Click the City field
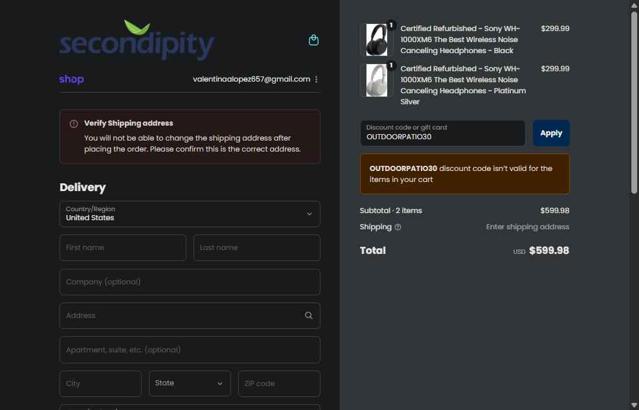The width and height of the screenshot is (639, 410). click(x=101, y=383)
